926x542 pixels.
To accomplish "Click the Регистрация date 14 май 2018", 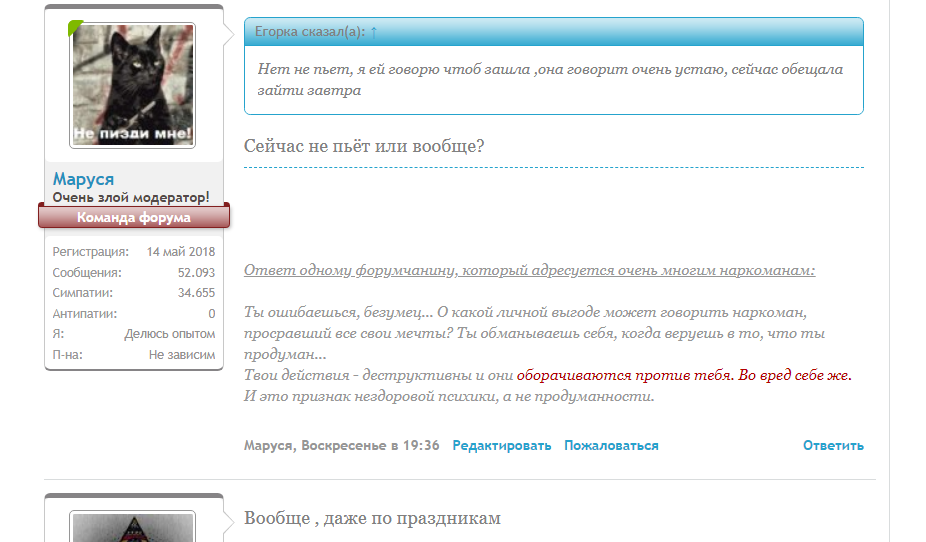I will (181, 252).
